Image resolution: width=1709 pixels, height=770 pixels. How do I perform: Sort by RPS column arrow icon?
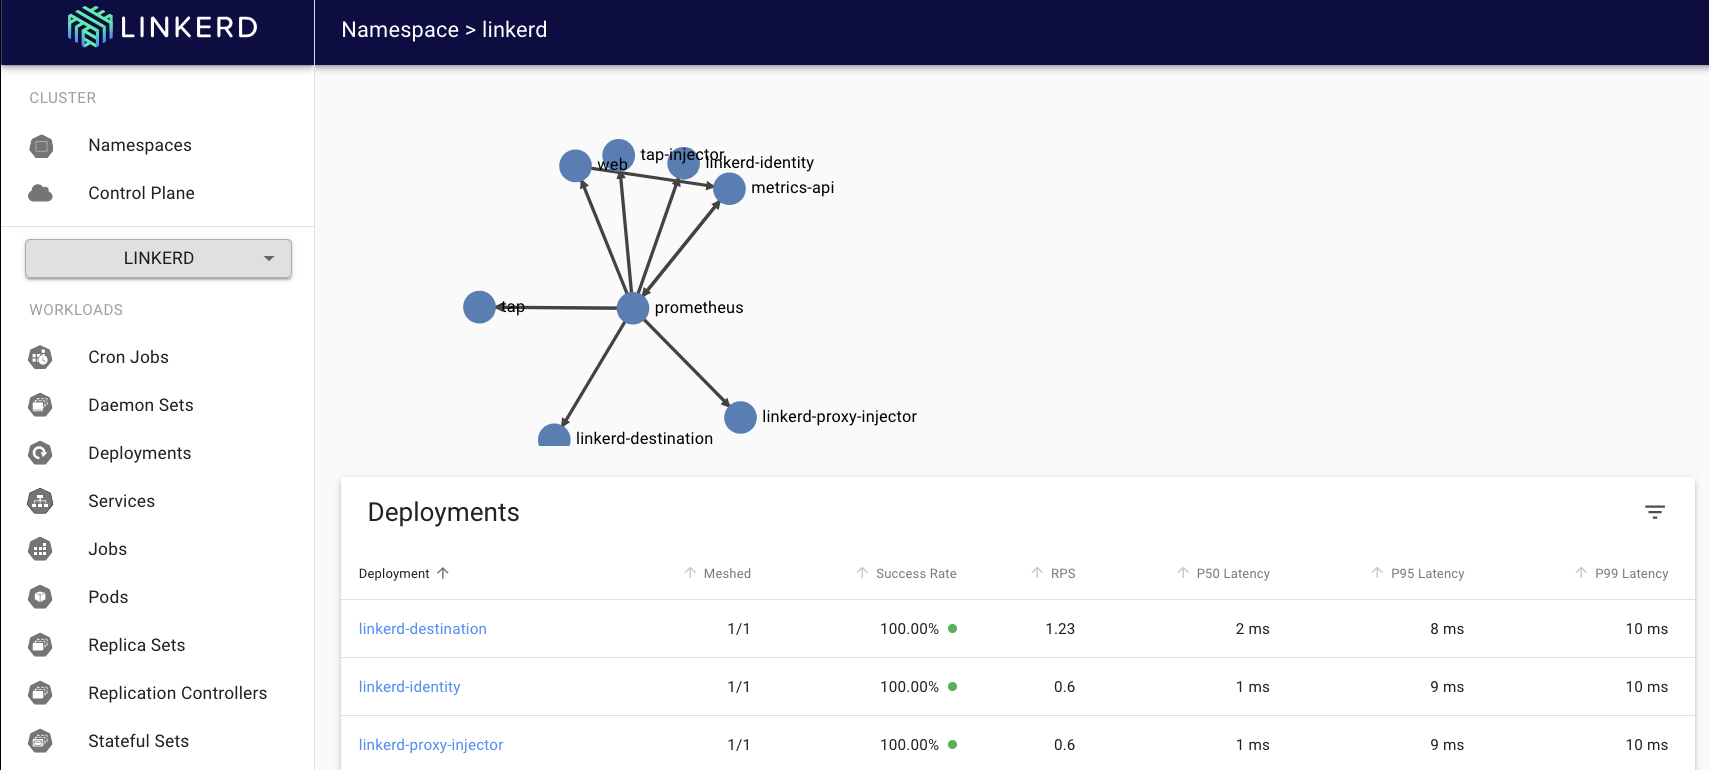1037,573
